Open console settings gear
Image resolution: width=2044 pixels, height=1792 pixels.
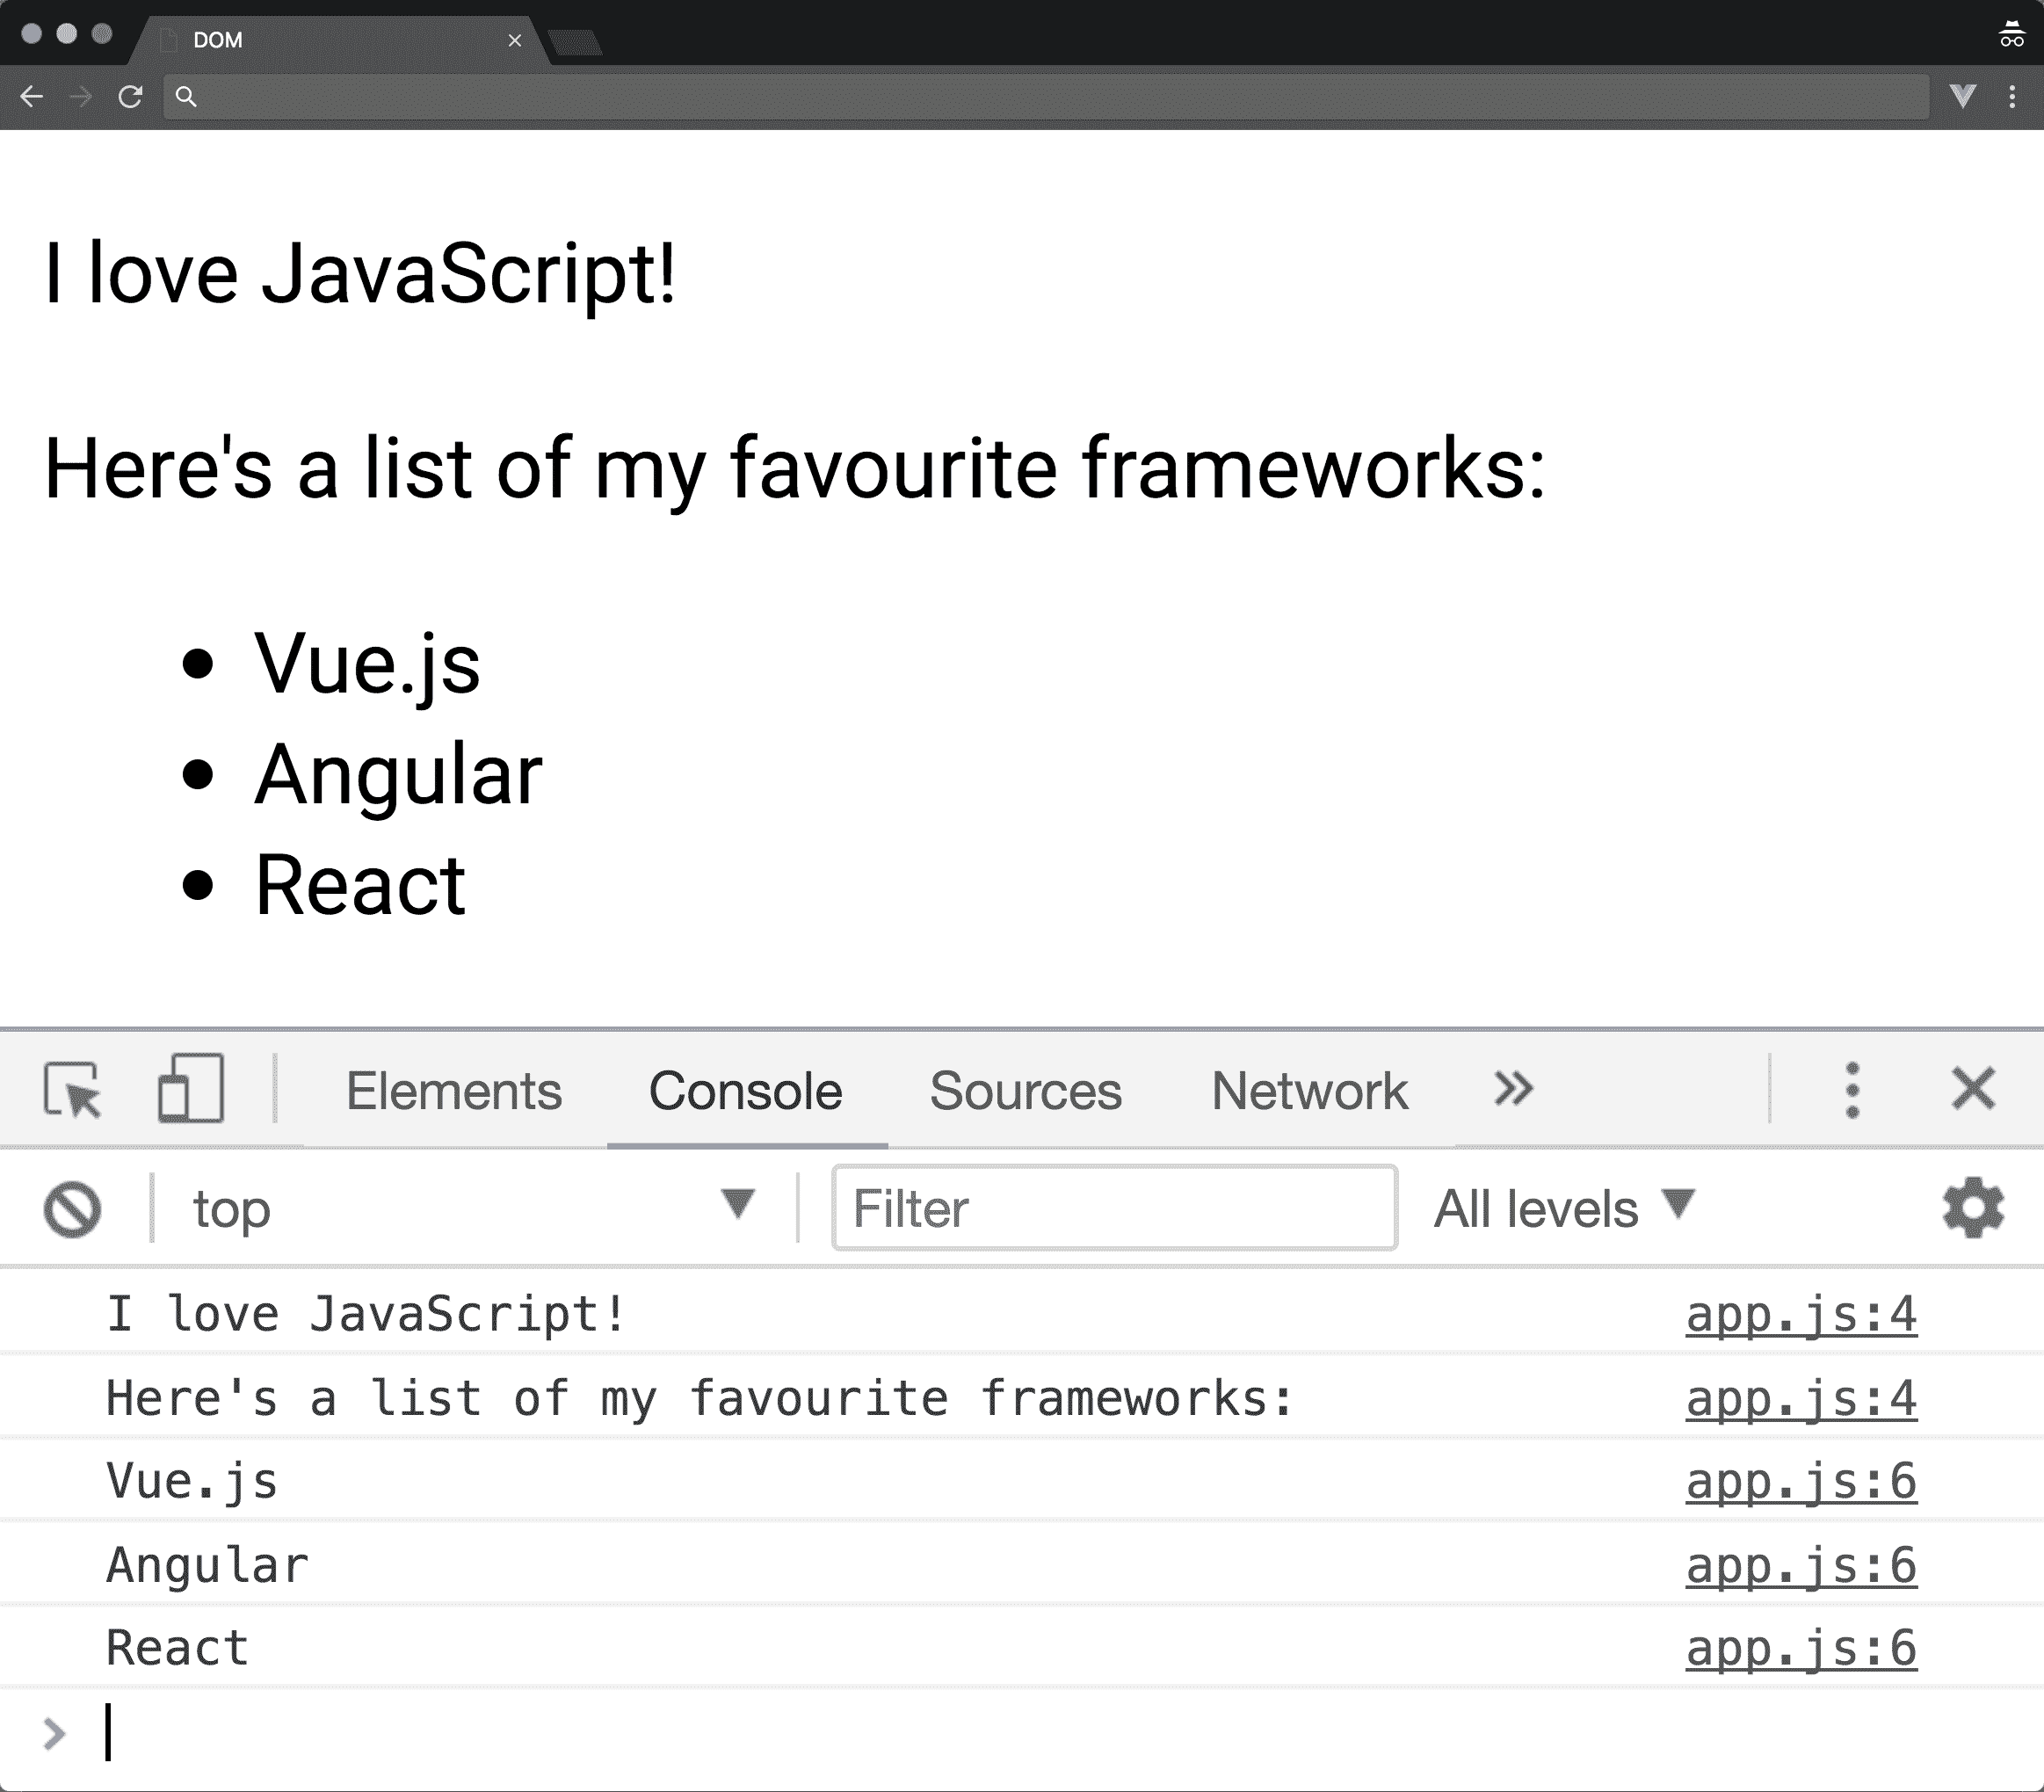point(1972,1209)
